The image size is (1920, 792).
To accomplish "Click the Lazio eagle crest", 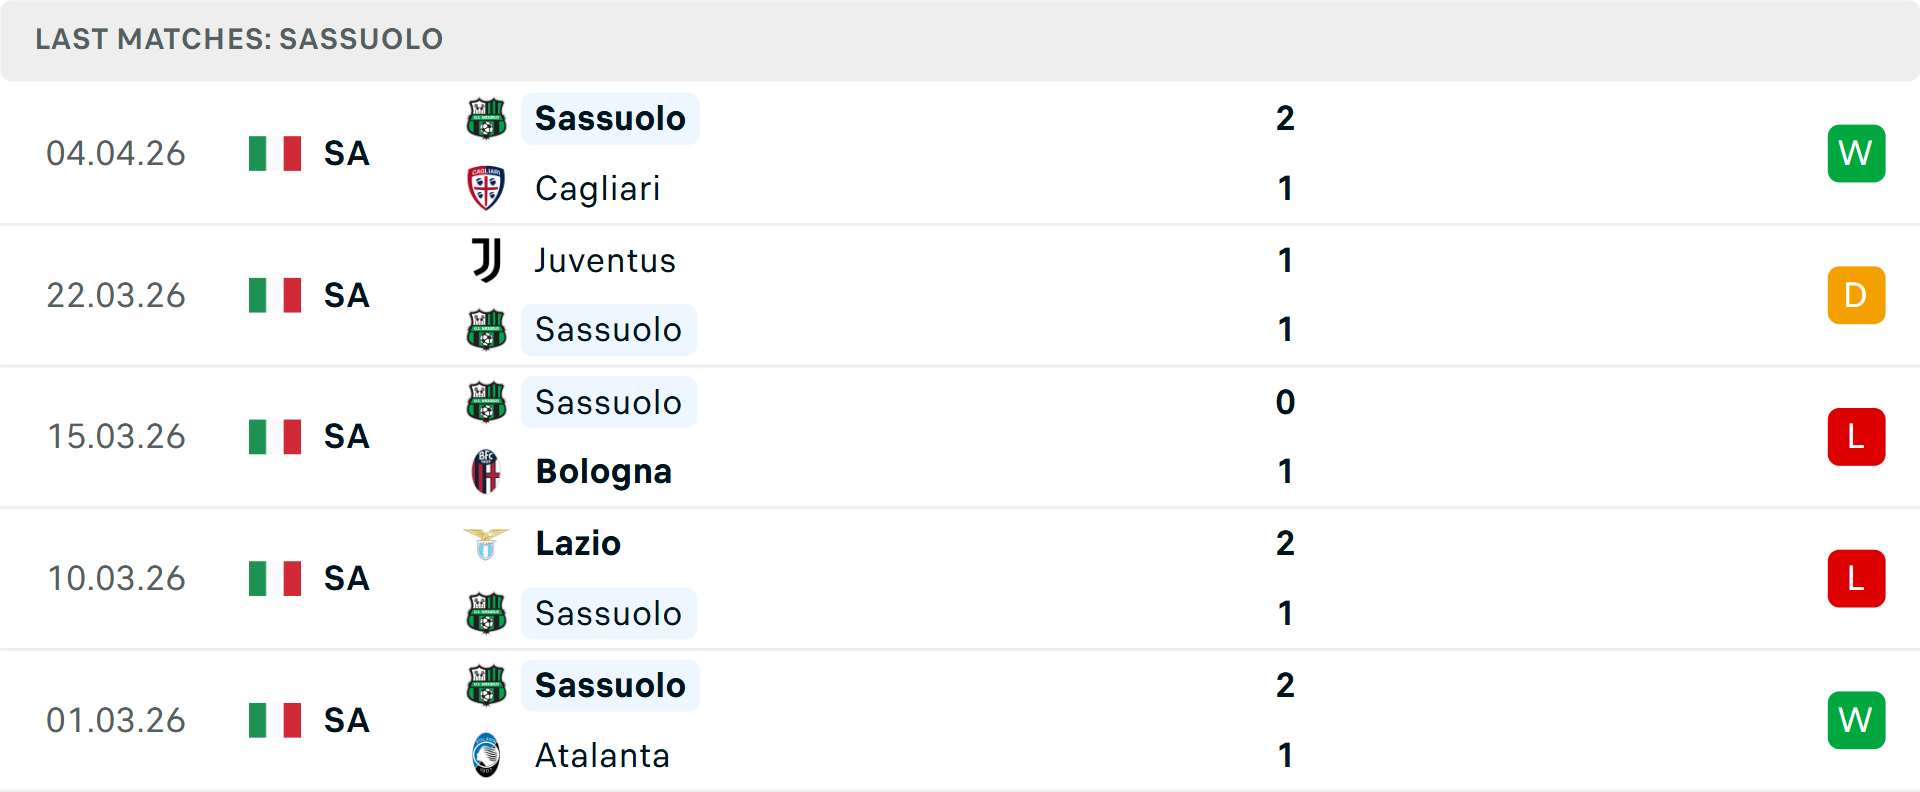I will [x=486, y=542].
